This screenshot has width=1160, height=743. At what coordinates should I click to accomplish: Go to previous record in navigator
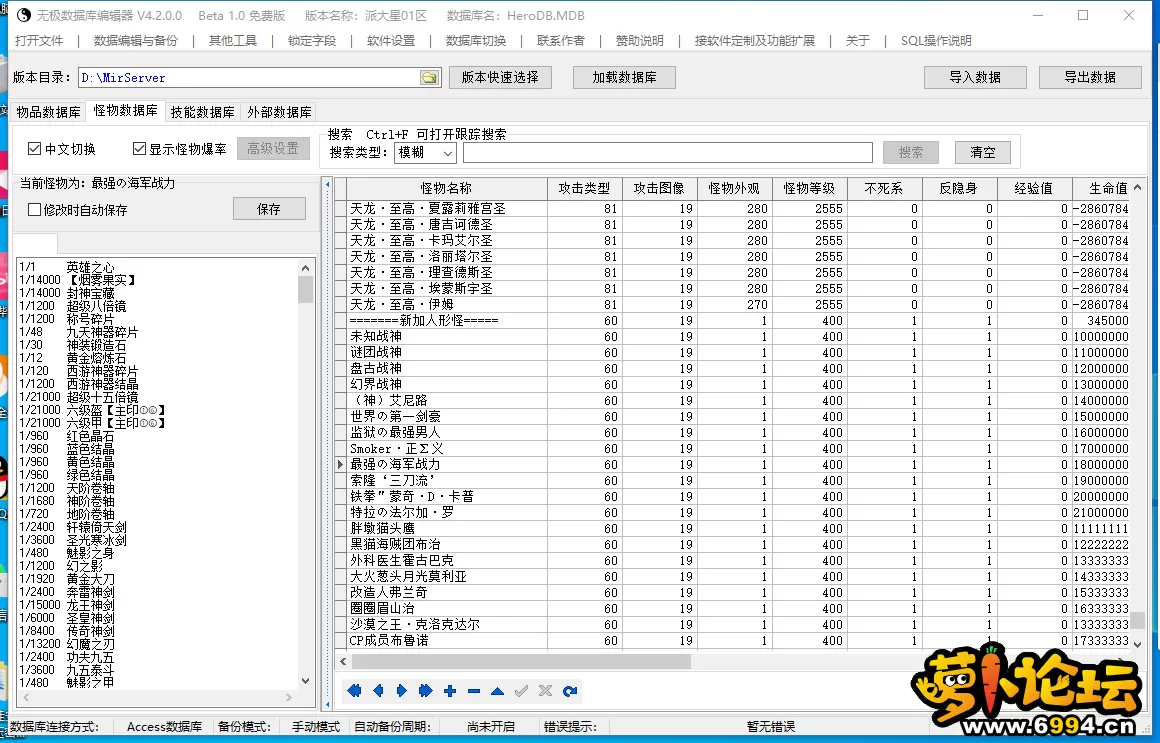378,690
